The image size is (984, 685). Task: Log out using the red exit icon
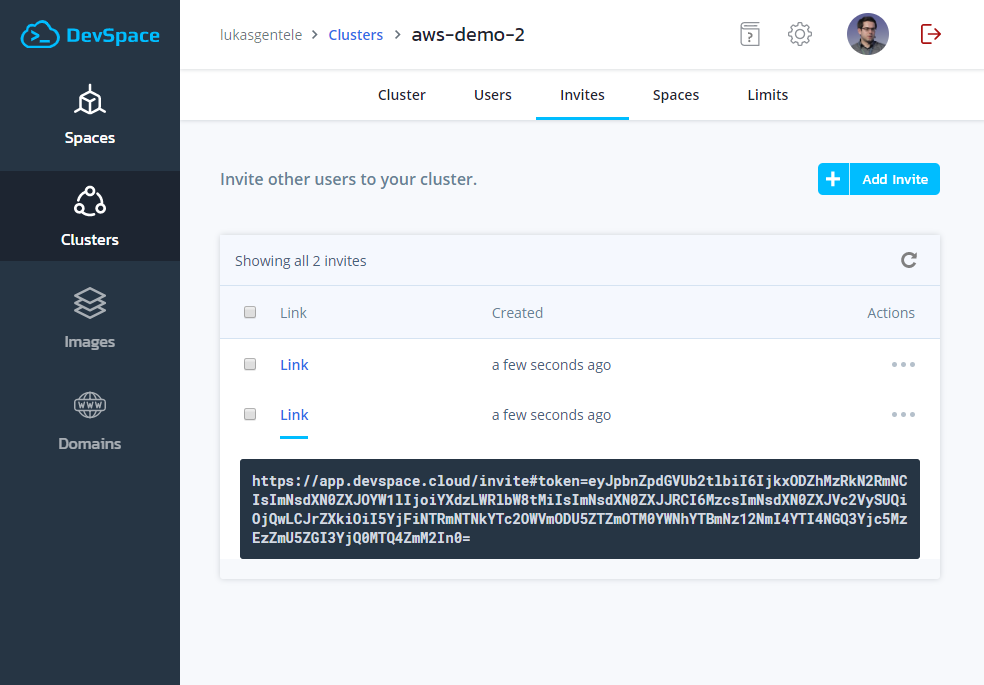tap(930, 34)
